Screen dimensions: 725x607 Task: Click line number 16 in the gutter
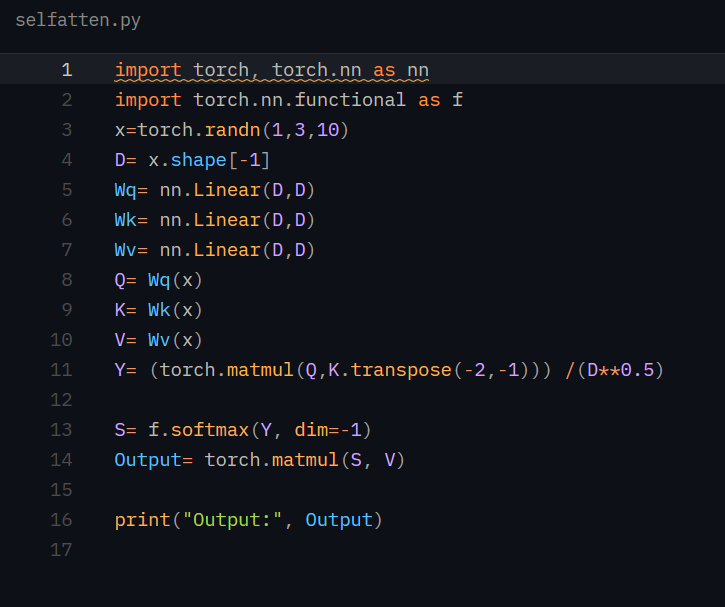point(61,520)
